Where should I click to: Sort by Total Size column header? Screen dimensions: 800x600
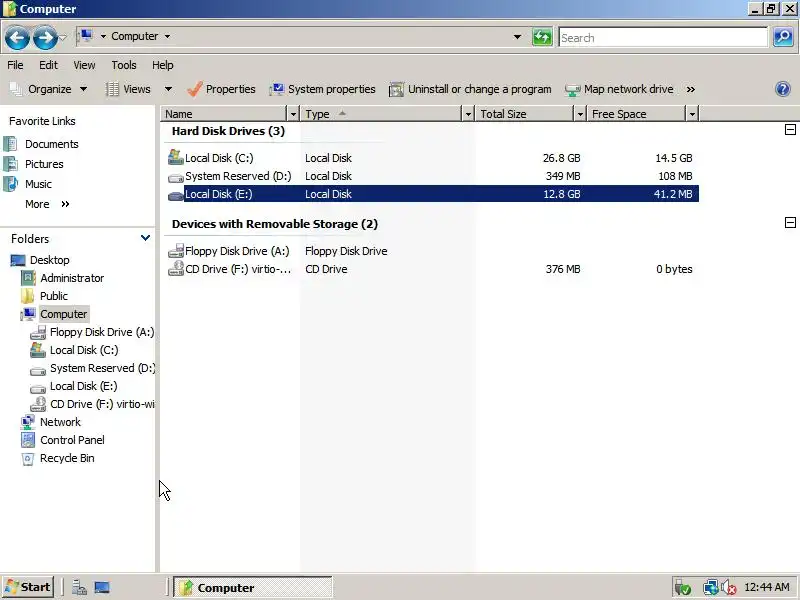525,114
